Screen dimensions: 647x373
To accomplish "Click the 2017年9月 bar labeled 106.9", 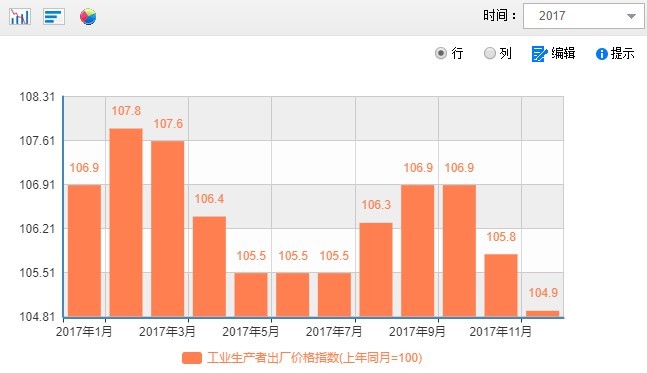I will click(418, 251).
